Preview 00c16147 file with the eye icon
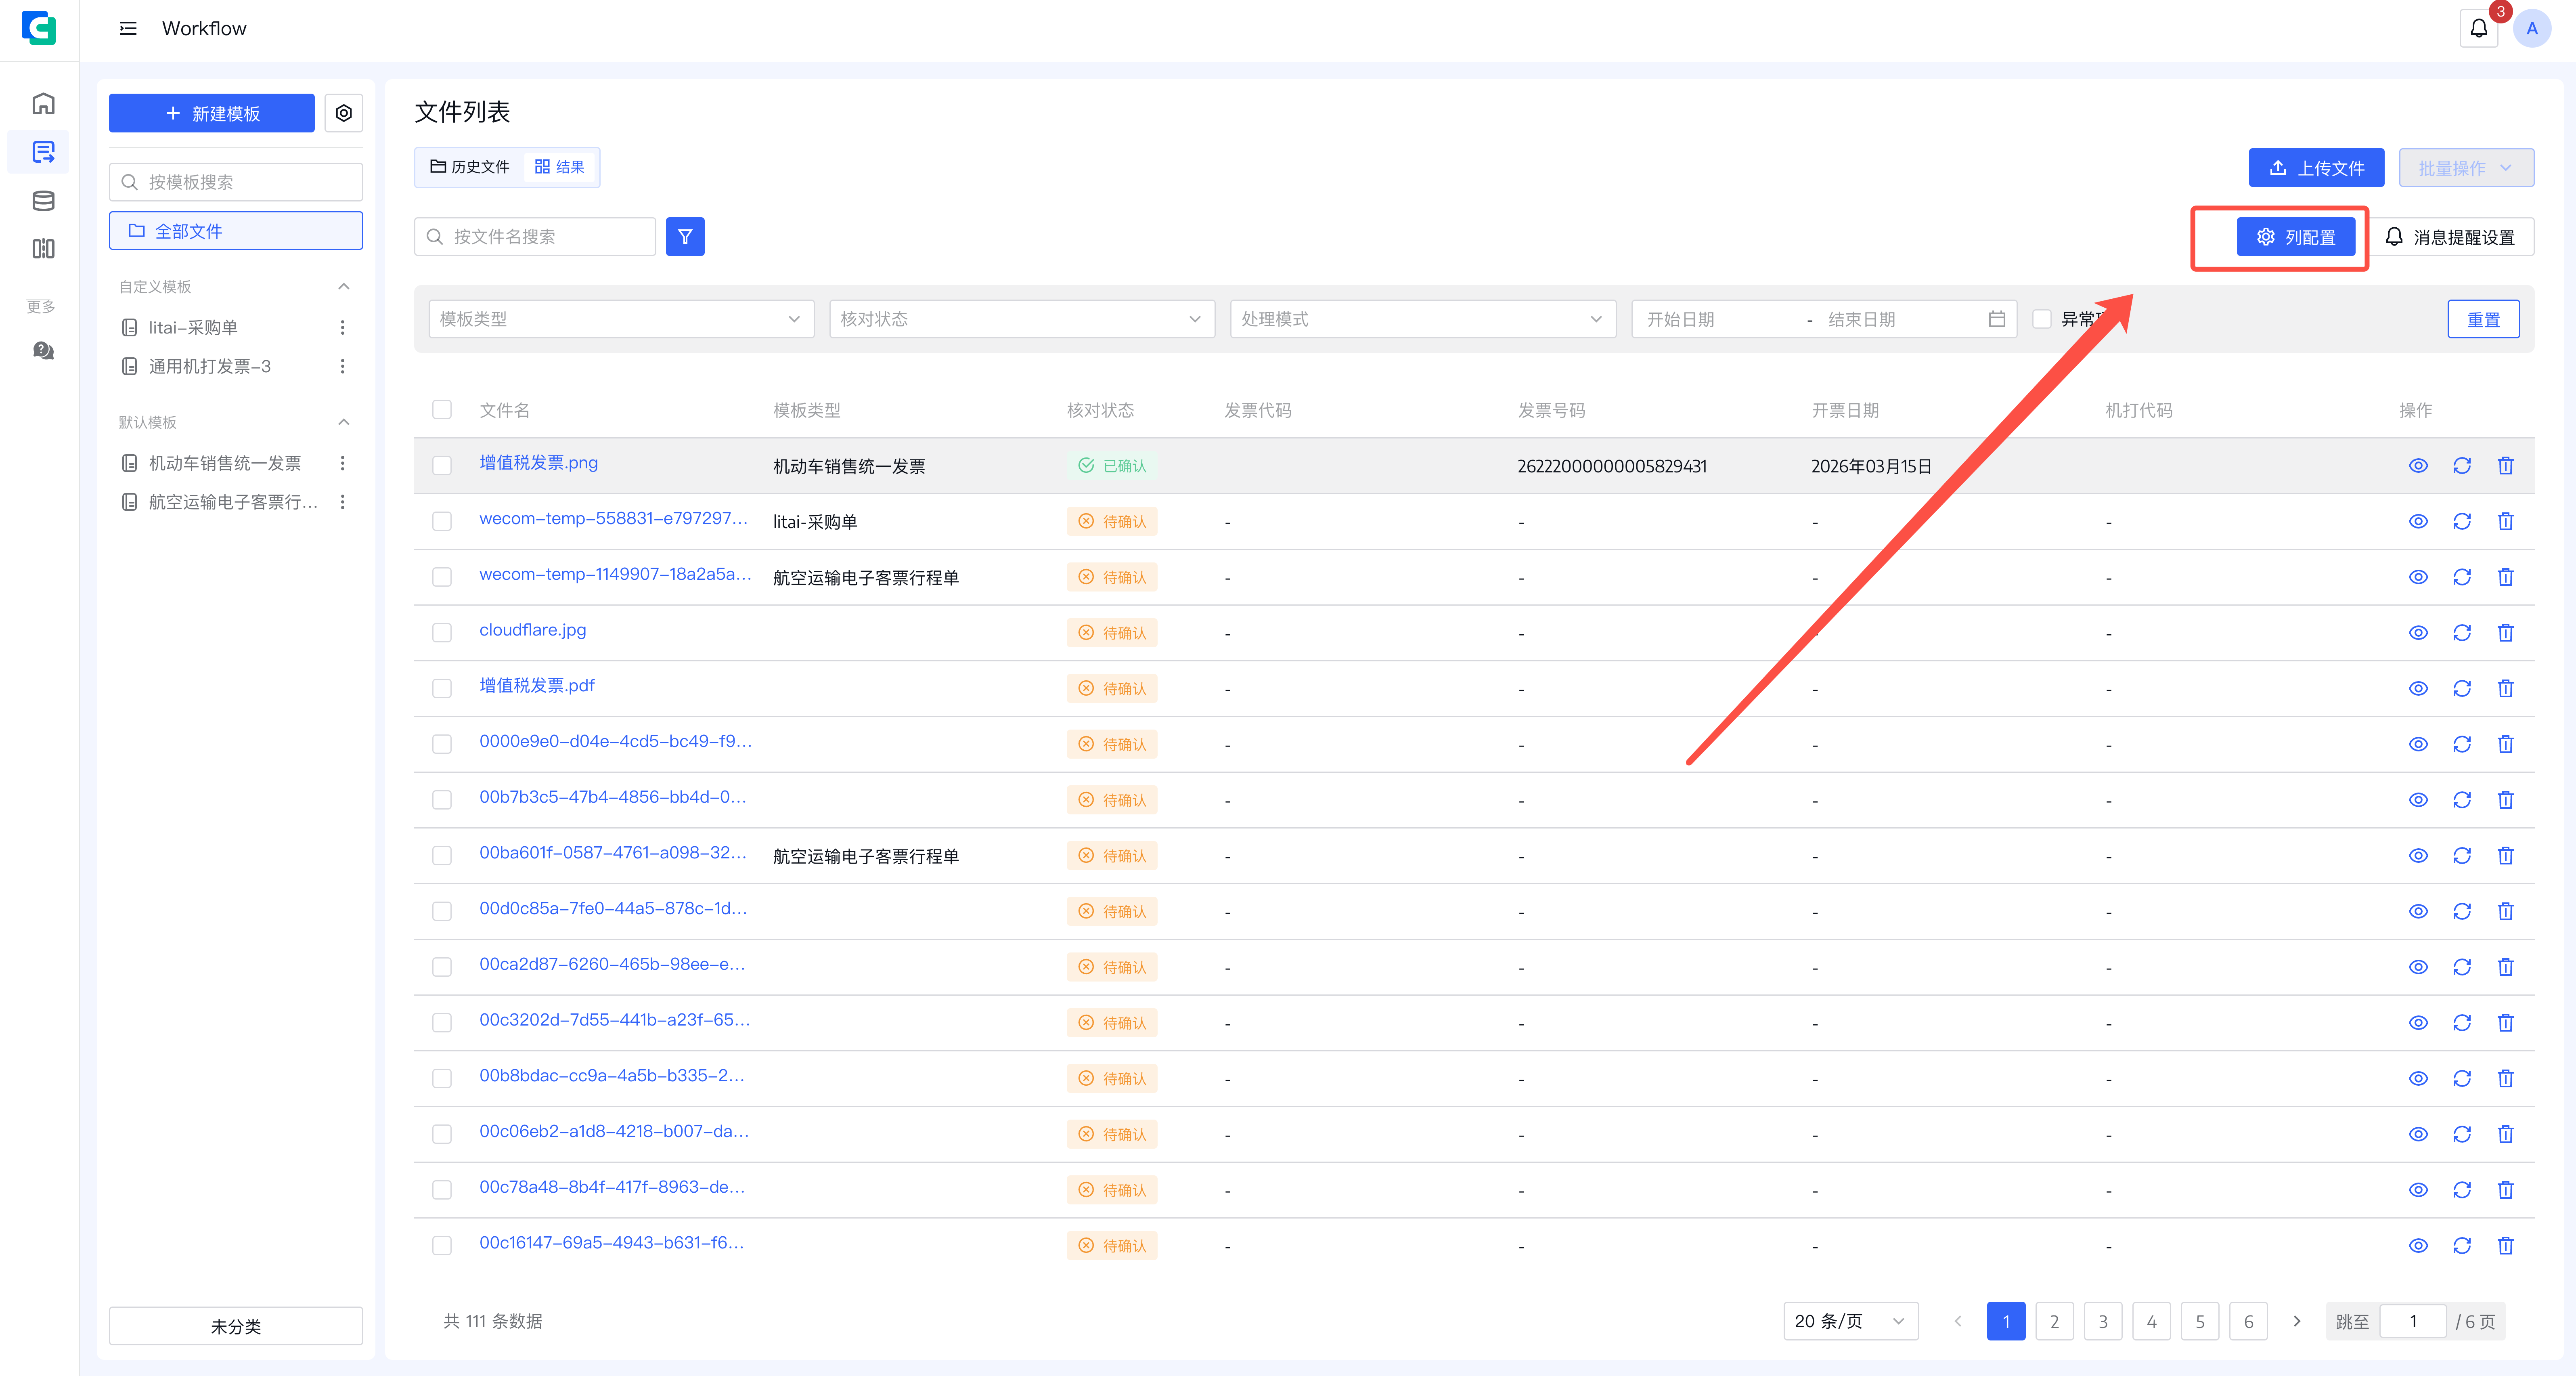 click(2418, 1246)
